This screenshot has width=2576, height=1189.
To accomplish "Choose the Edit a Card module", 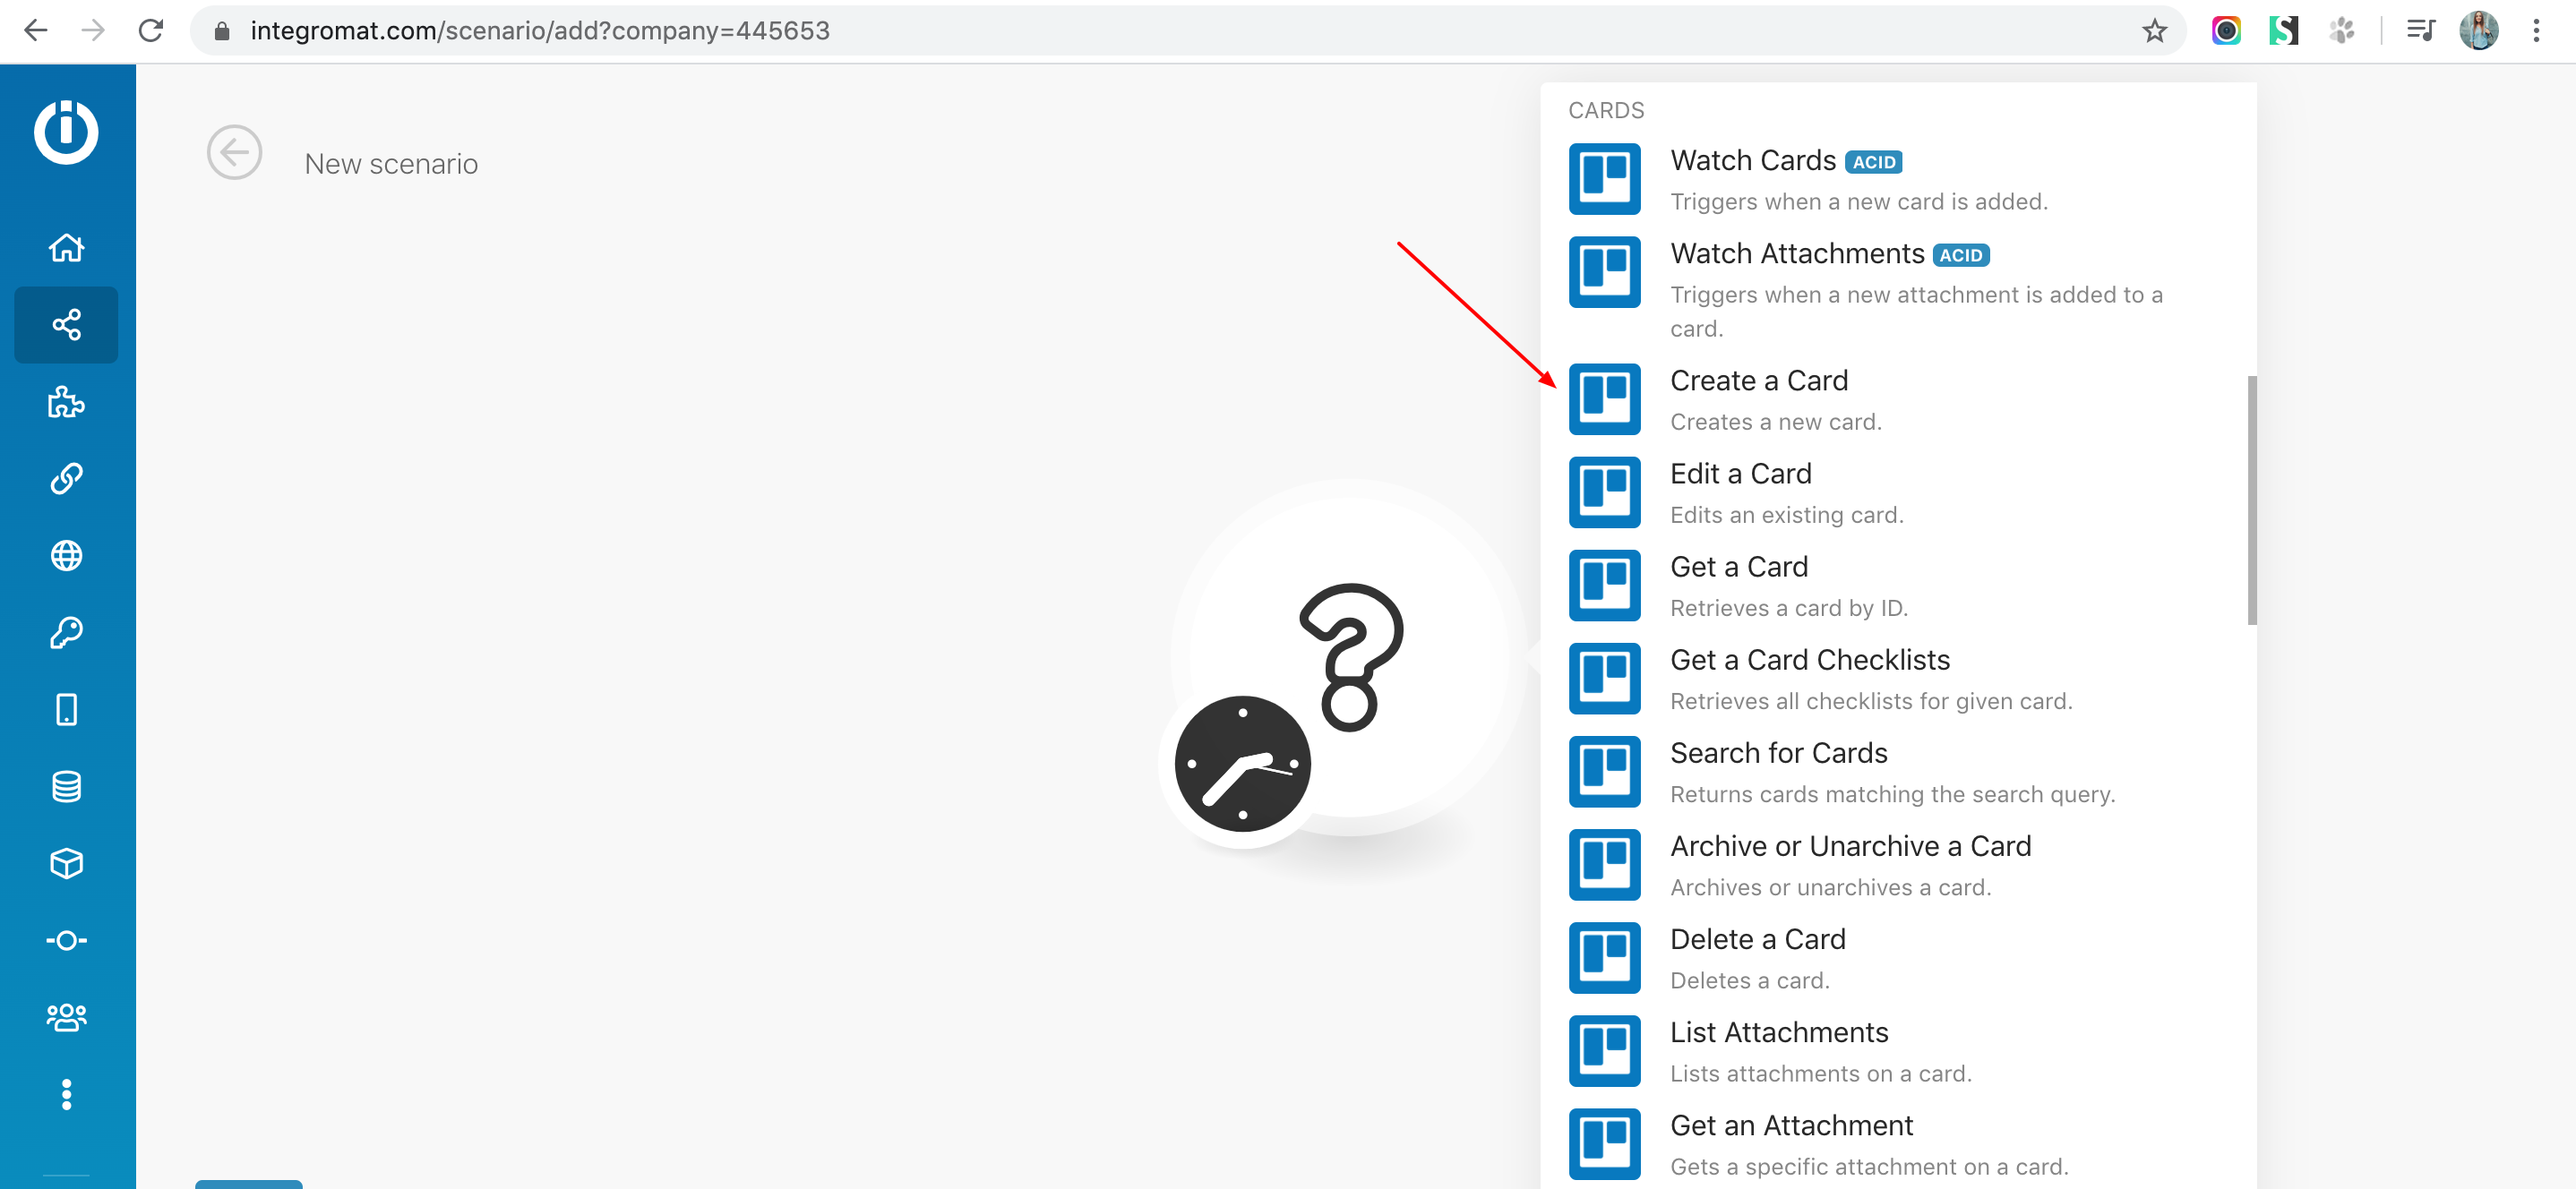I will click(1740, 474).
